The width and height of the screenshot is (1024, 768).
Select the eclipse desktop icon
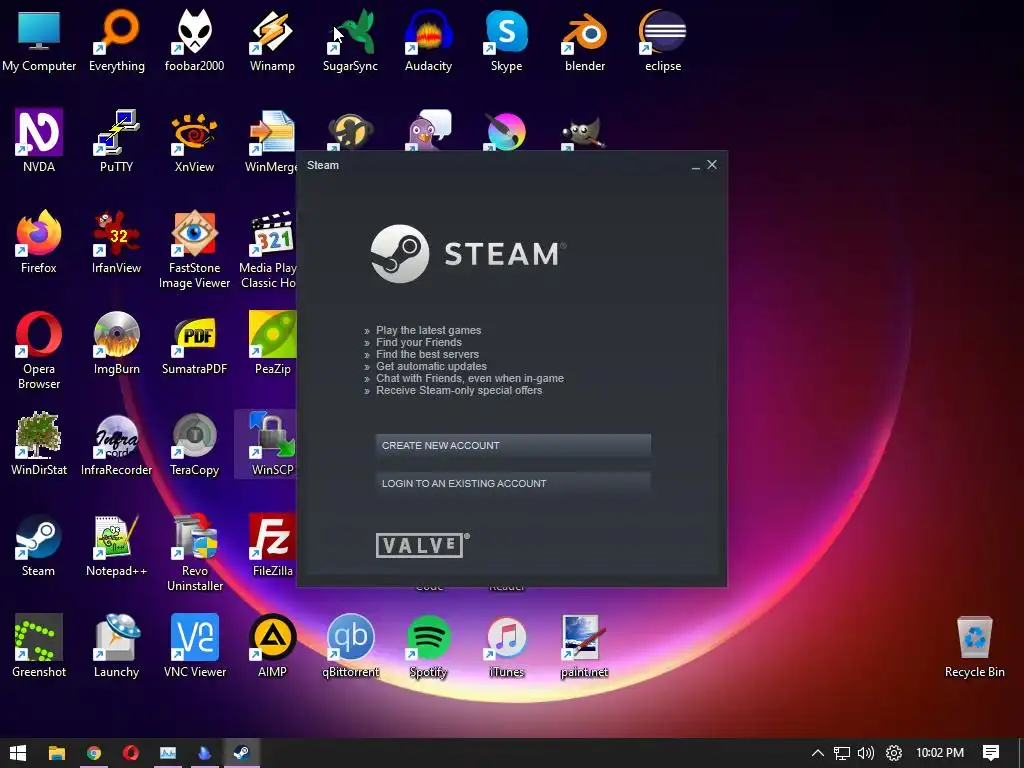(663, 40)
